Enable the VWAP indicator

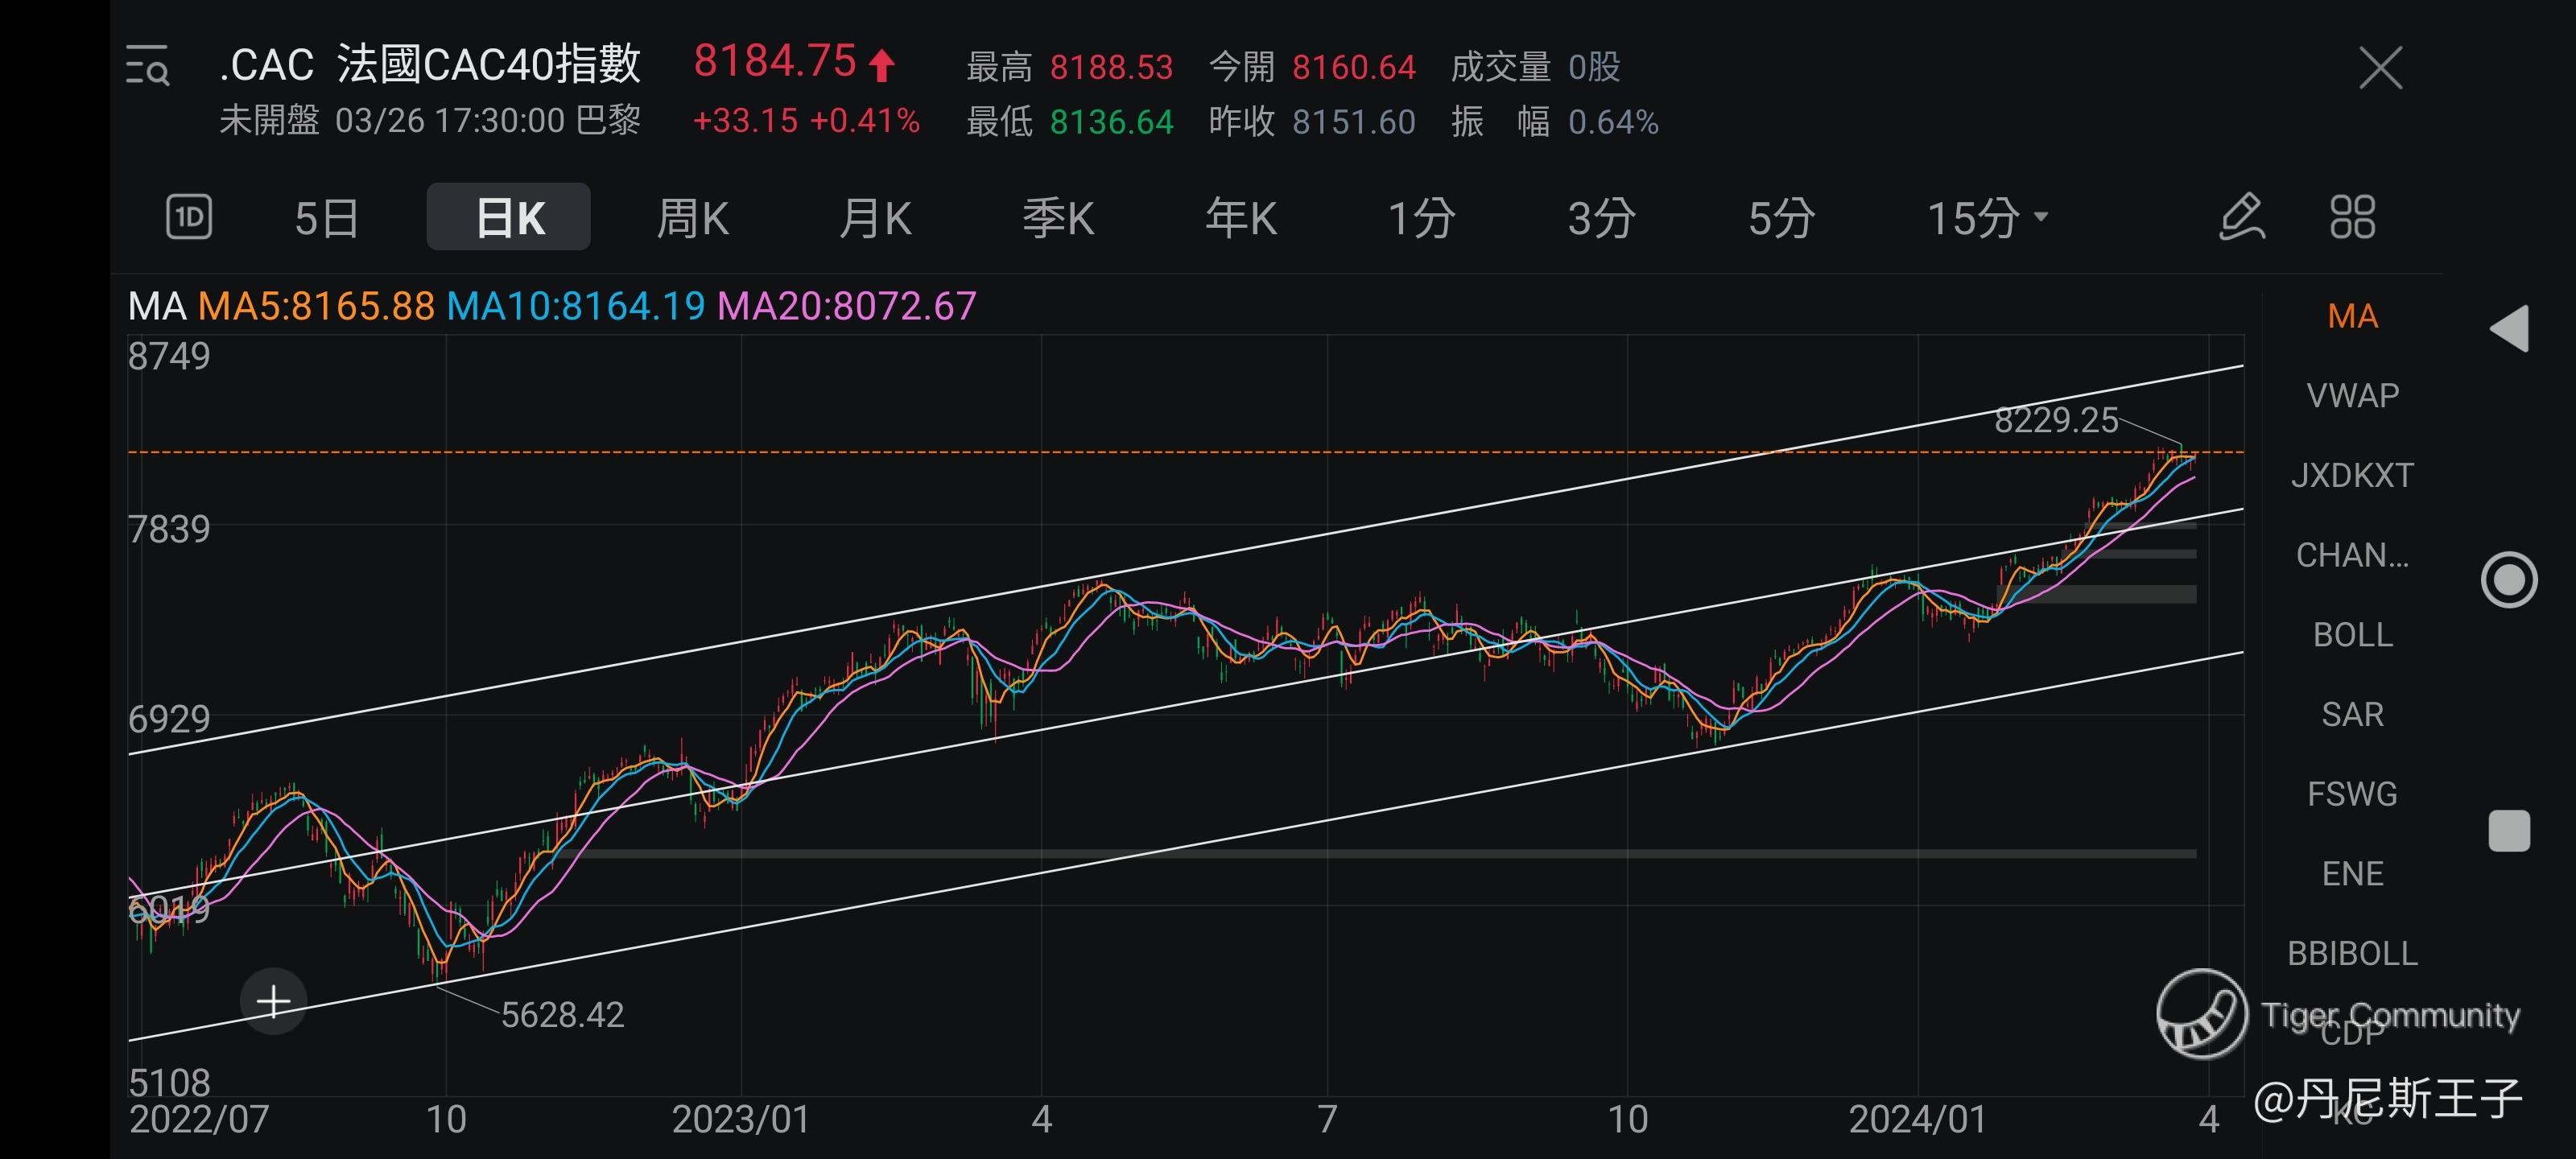(x=2352, y=396)
